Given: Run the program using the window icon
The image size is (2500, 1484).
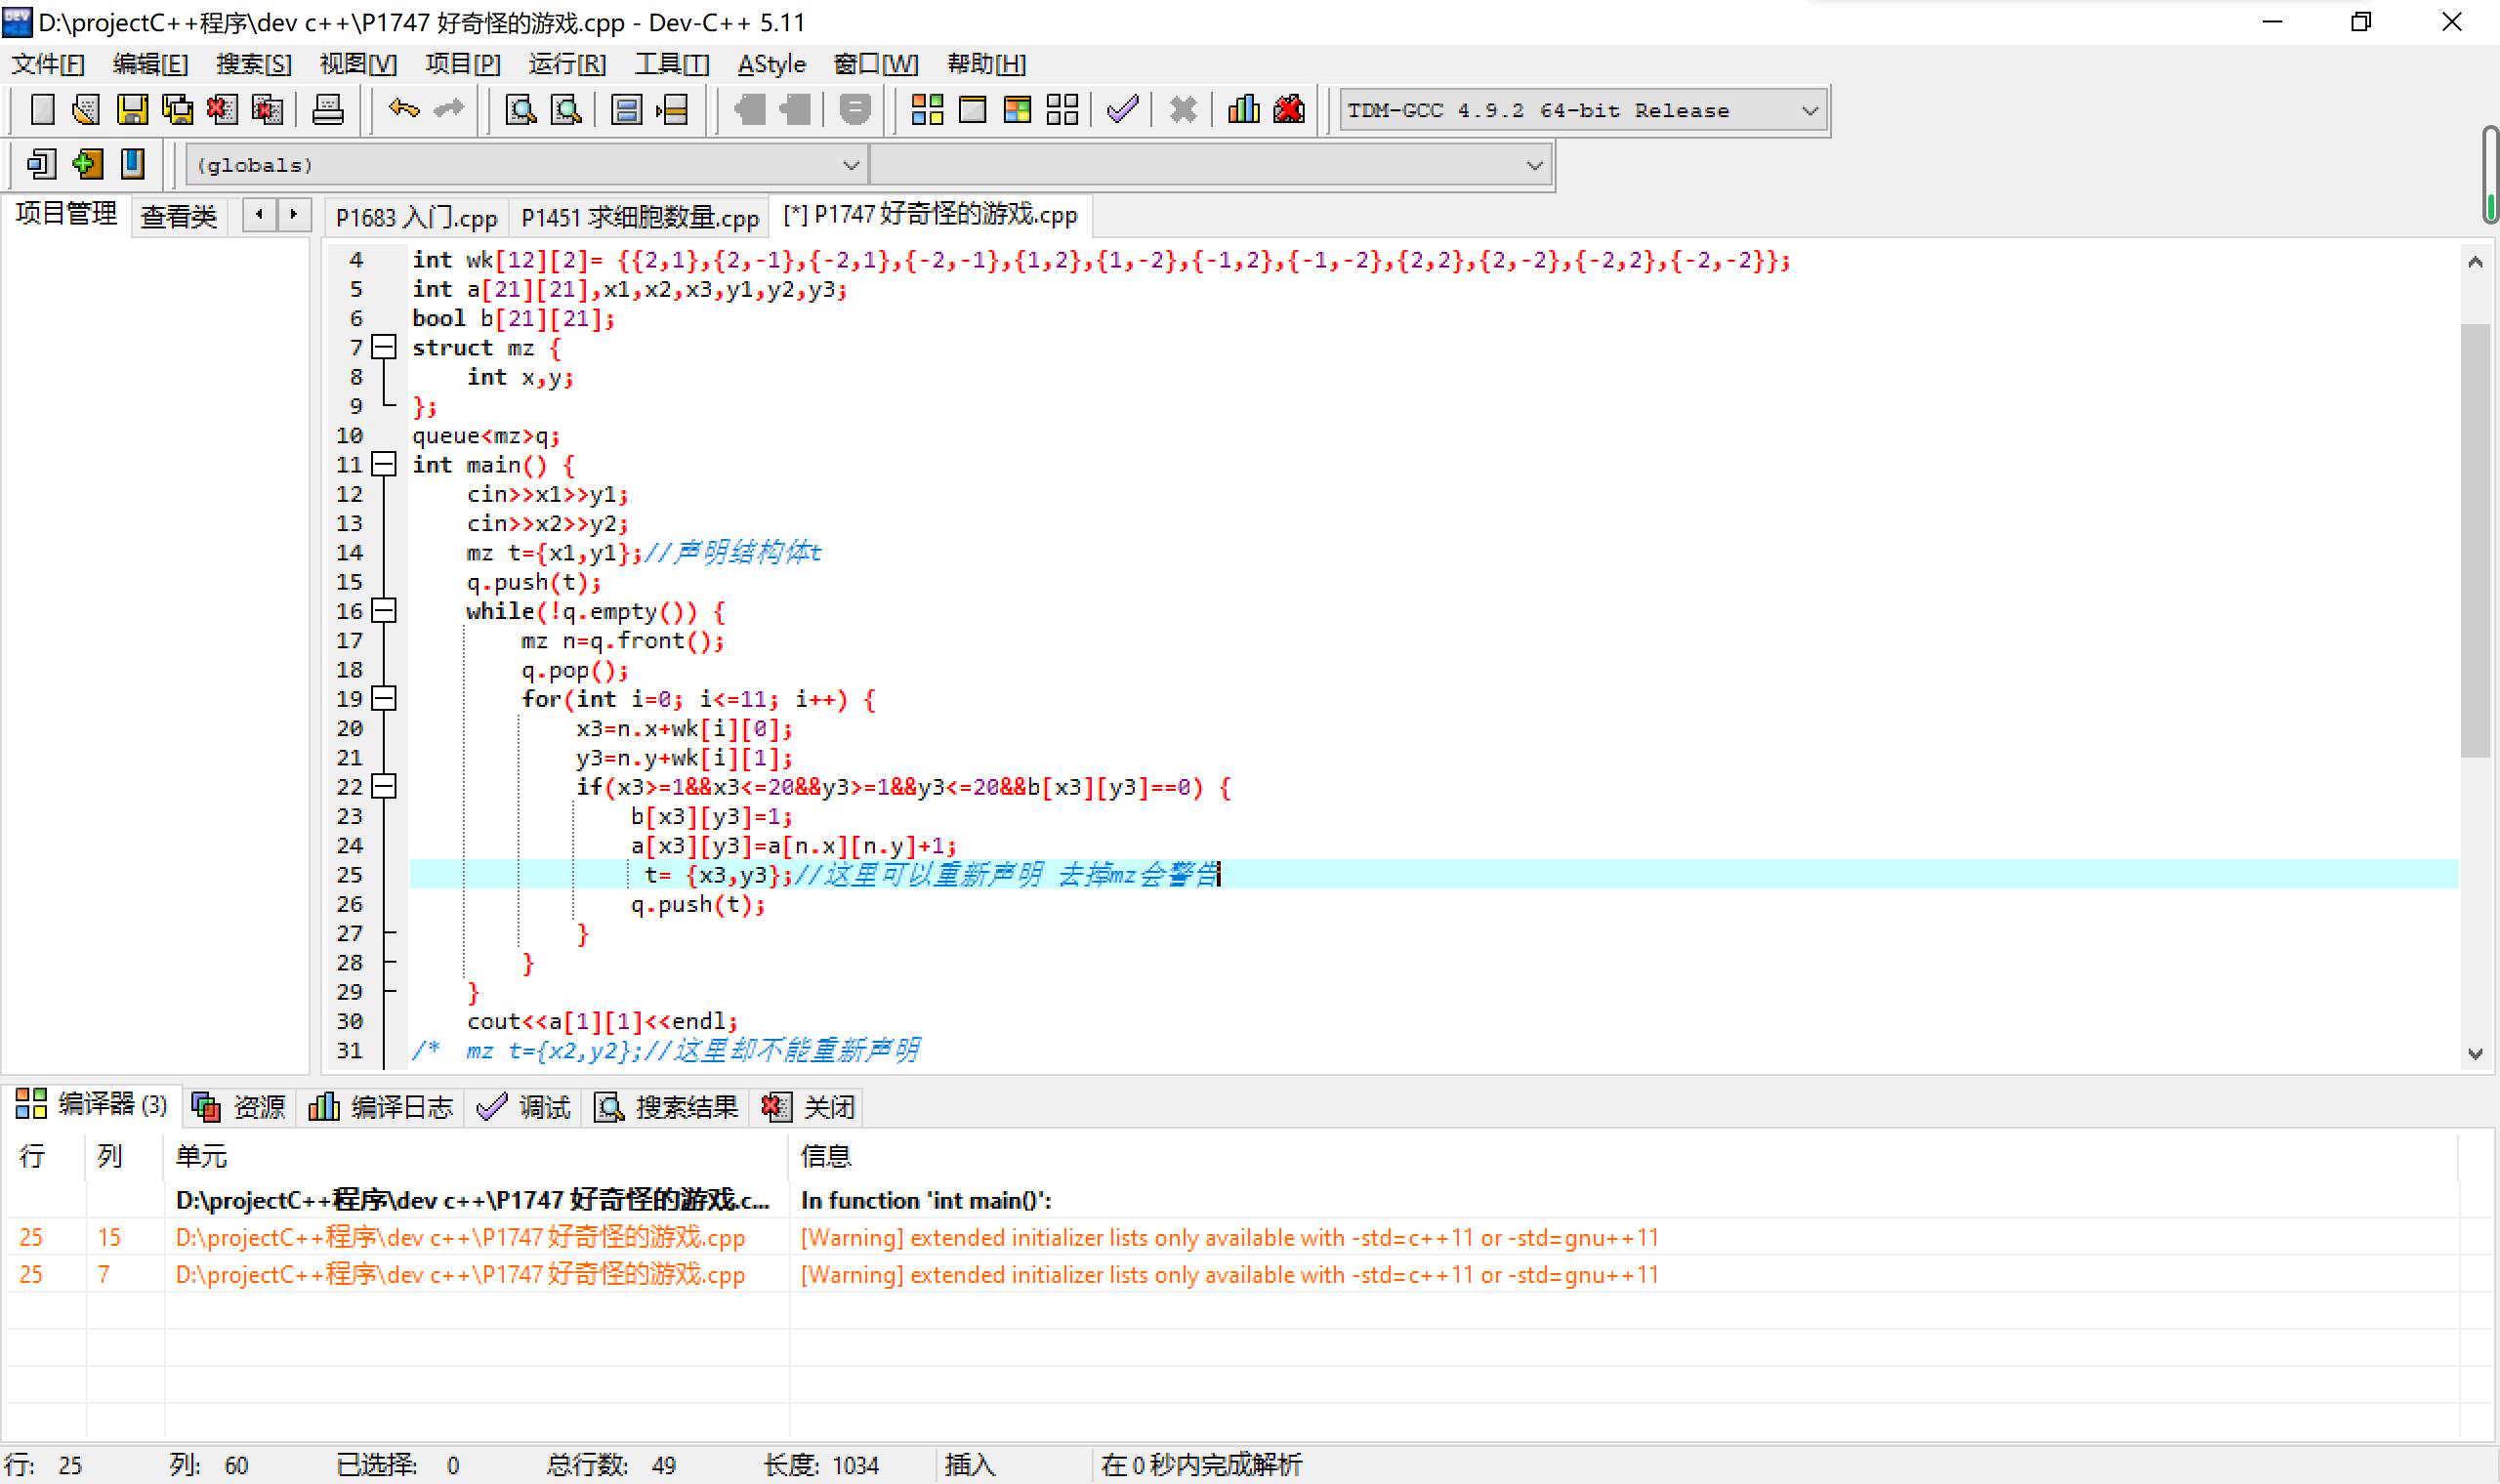Looking at the screenshot, I should click(972, 109).
